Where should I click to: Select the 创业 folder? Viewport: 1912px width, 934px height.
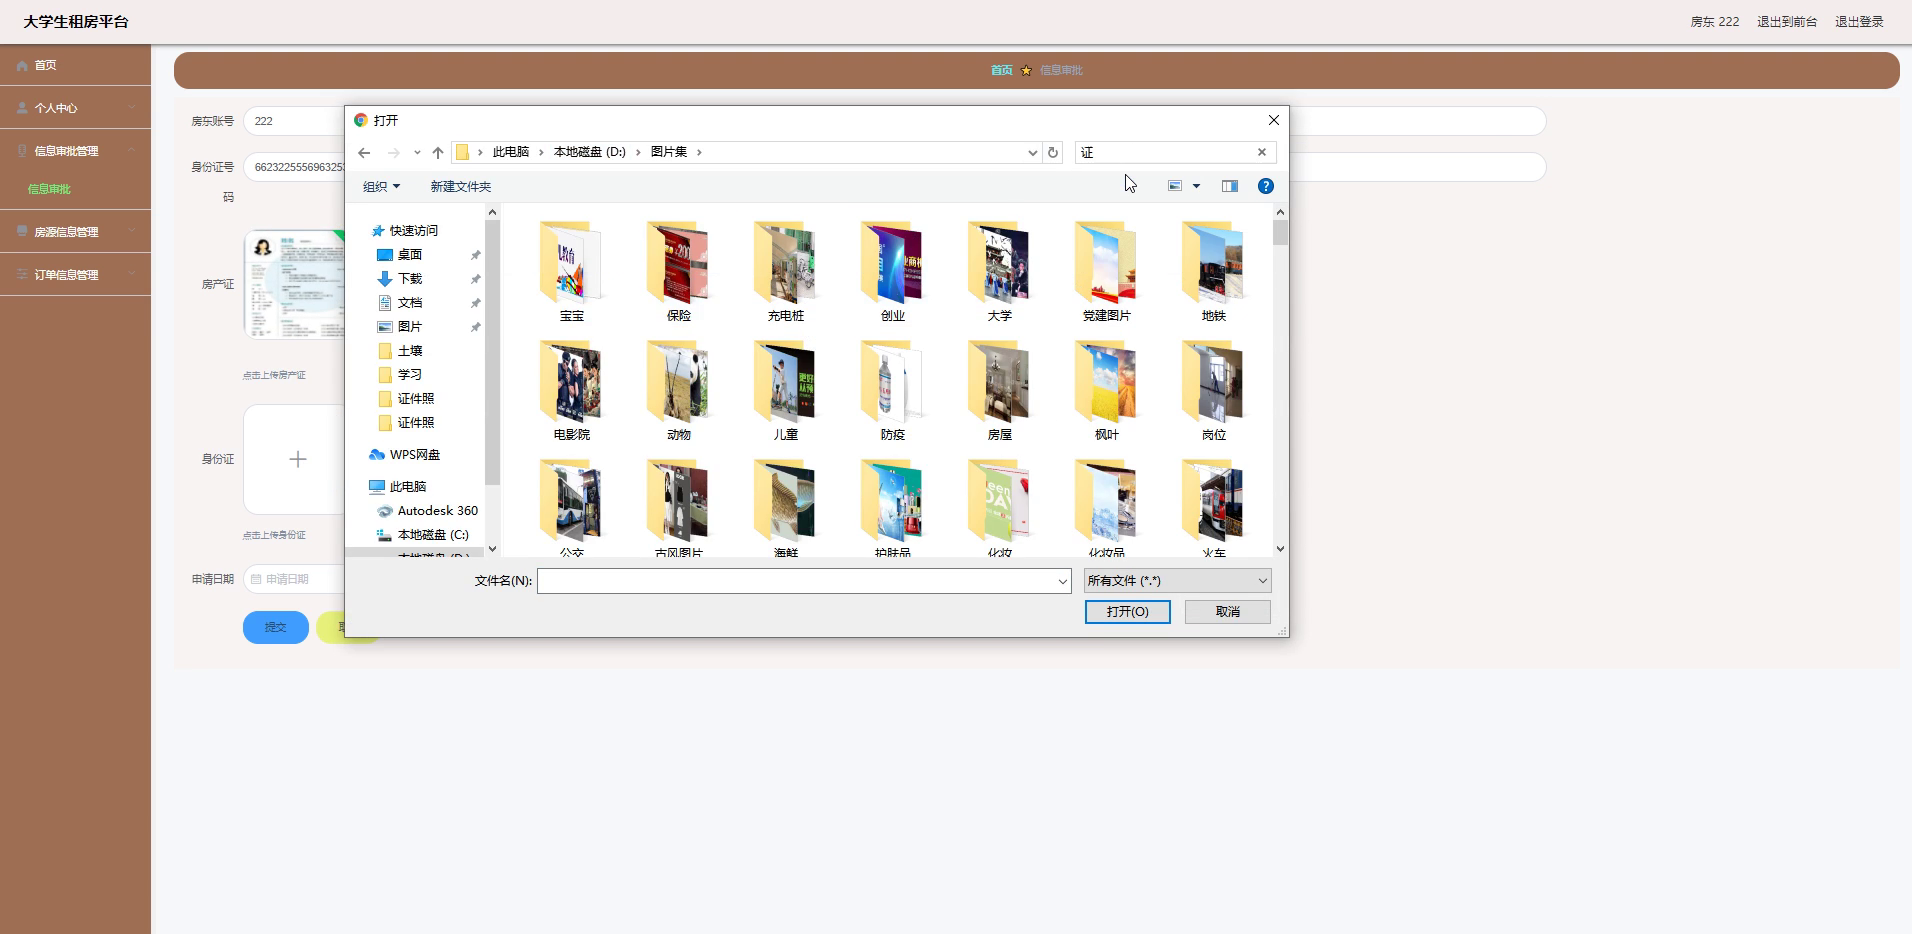click(x=893, y=271)
